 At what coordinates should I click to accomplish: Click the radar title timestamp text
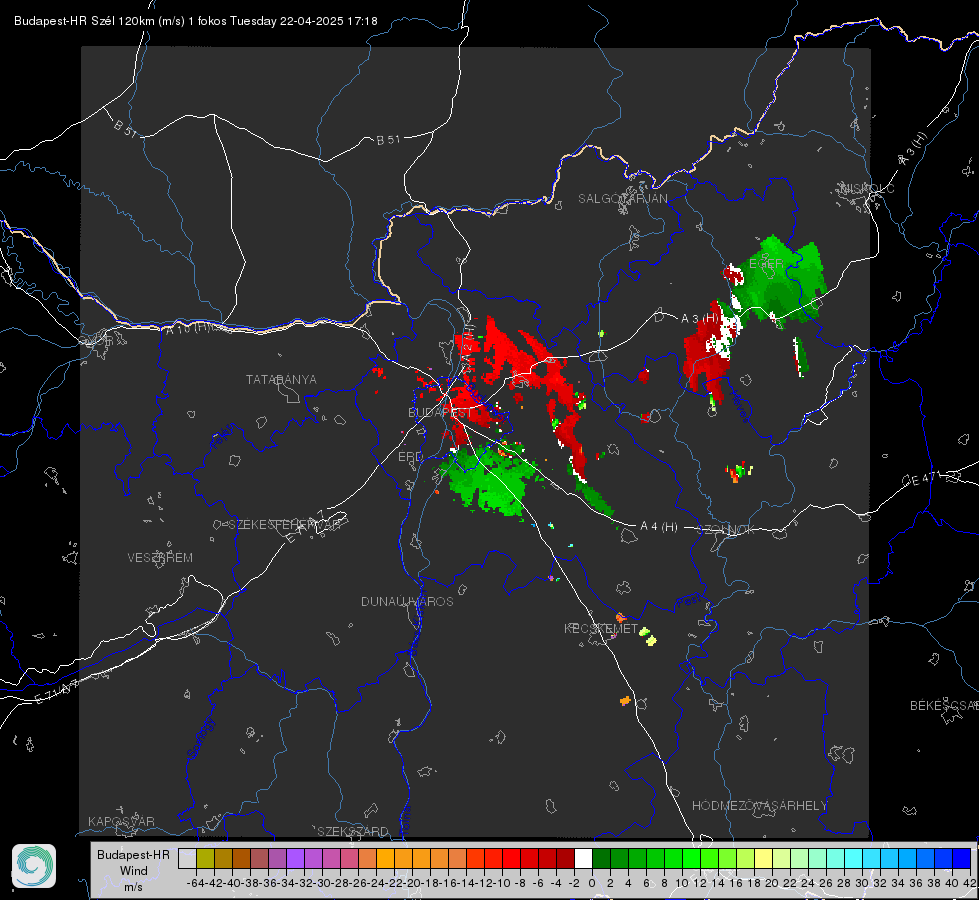196,21
